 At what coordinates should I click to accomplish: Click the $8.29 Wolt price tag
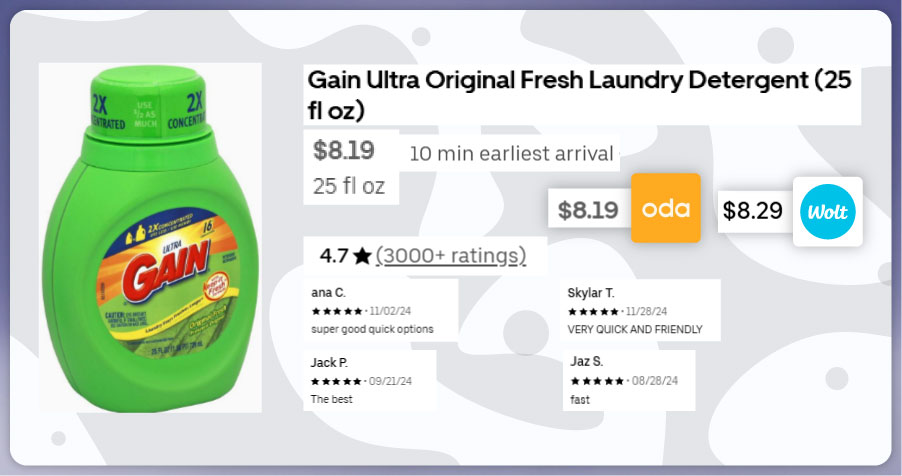[x=753, y=211]
